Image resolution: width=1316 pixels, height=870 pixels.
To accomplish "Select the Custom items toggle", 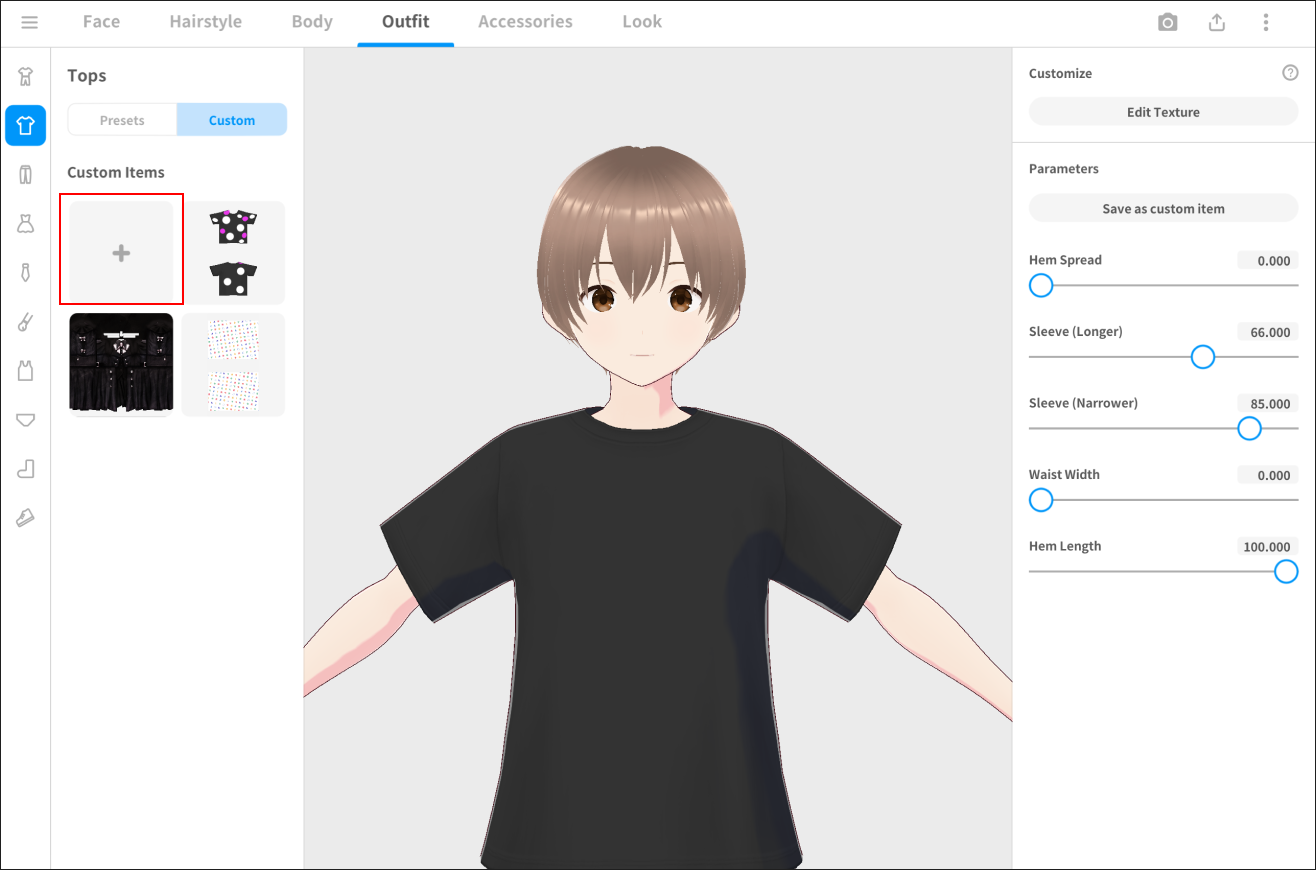I will (x=232, y=120).
